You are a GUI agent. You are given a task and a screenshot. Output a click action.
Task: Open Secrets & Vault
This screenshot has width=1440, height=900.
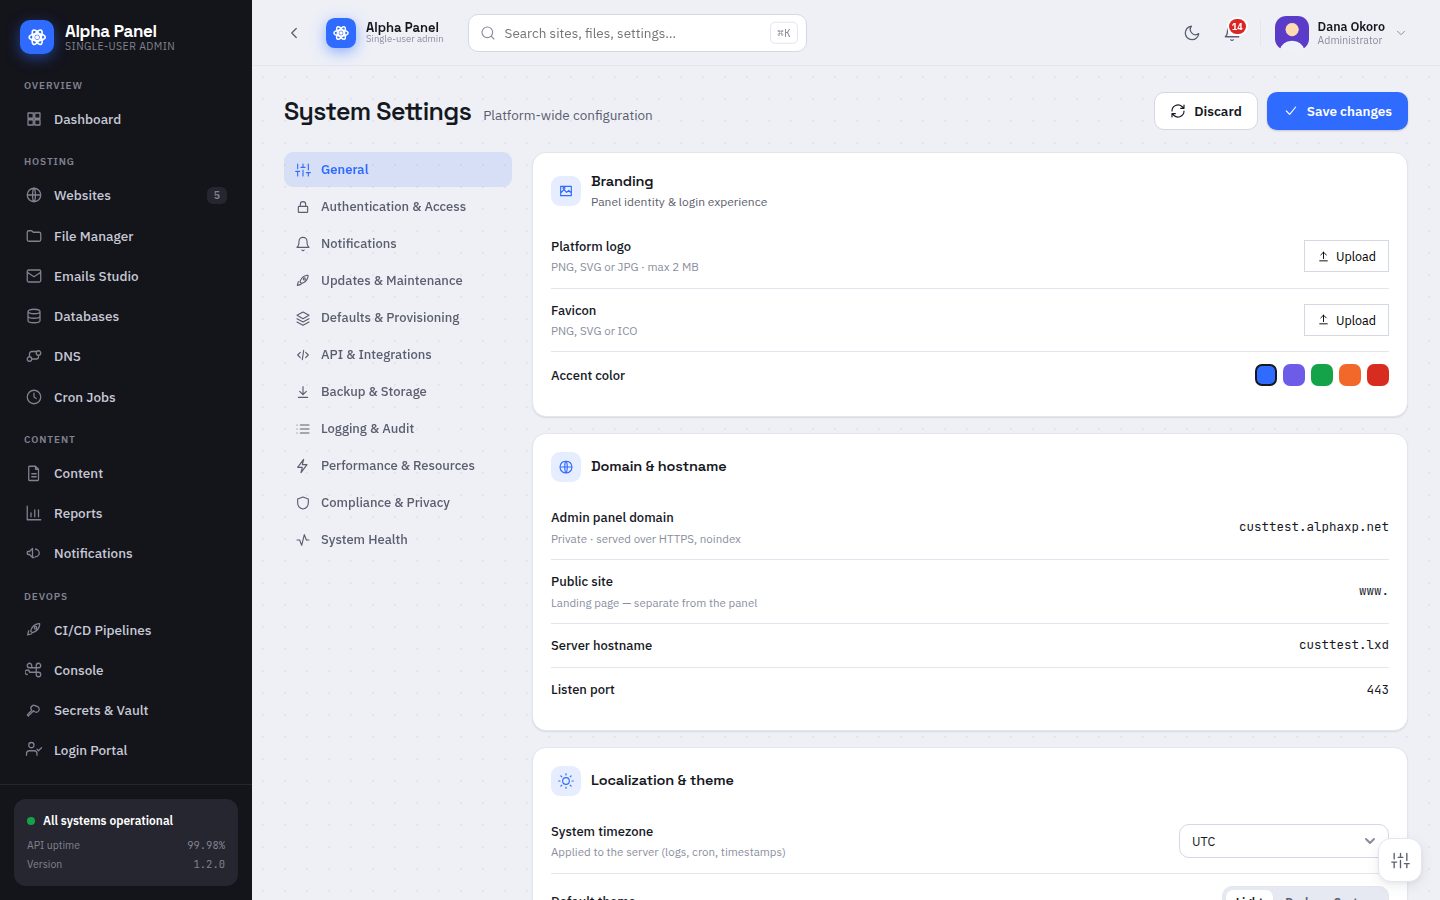point(126,710)
